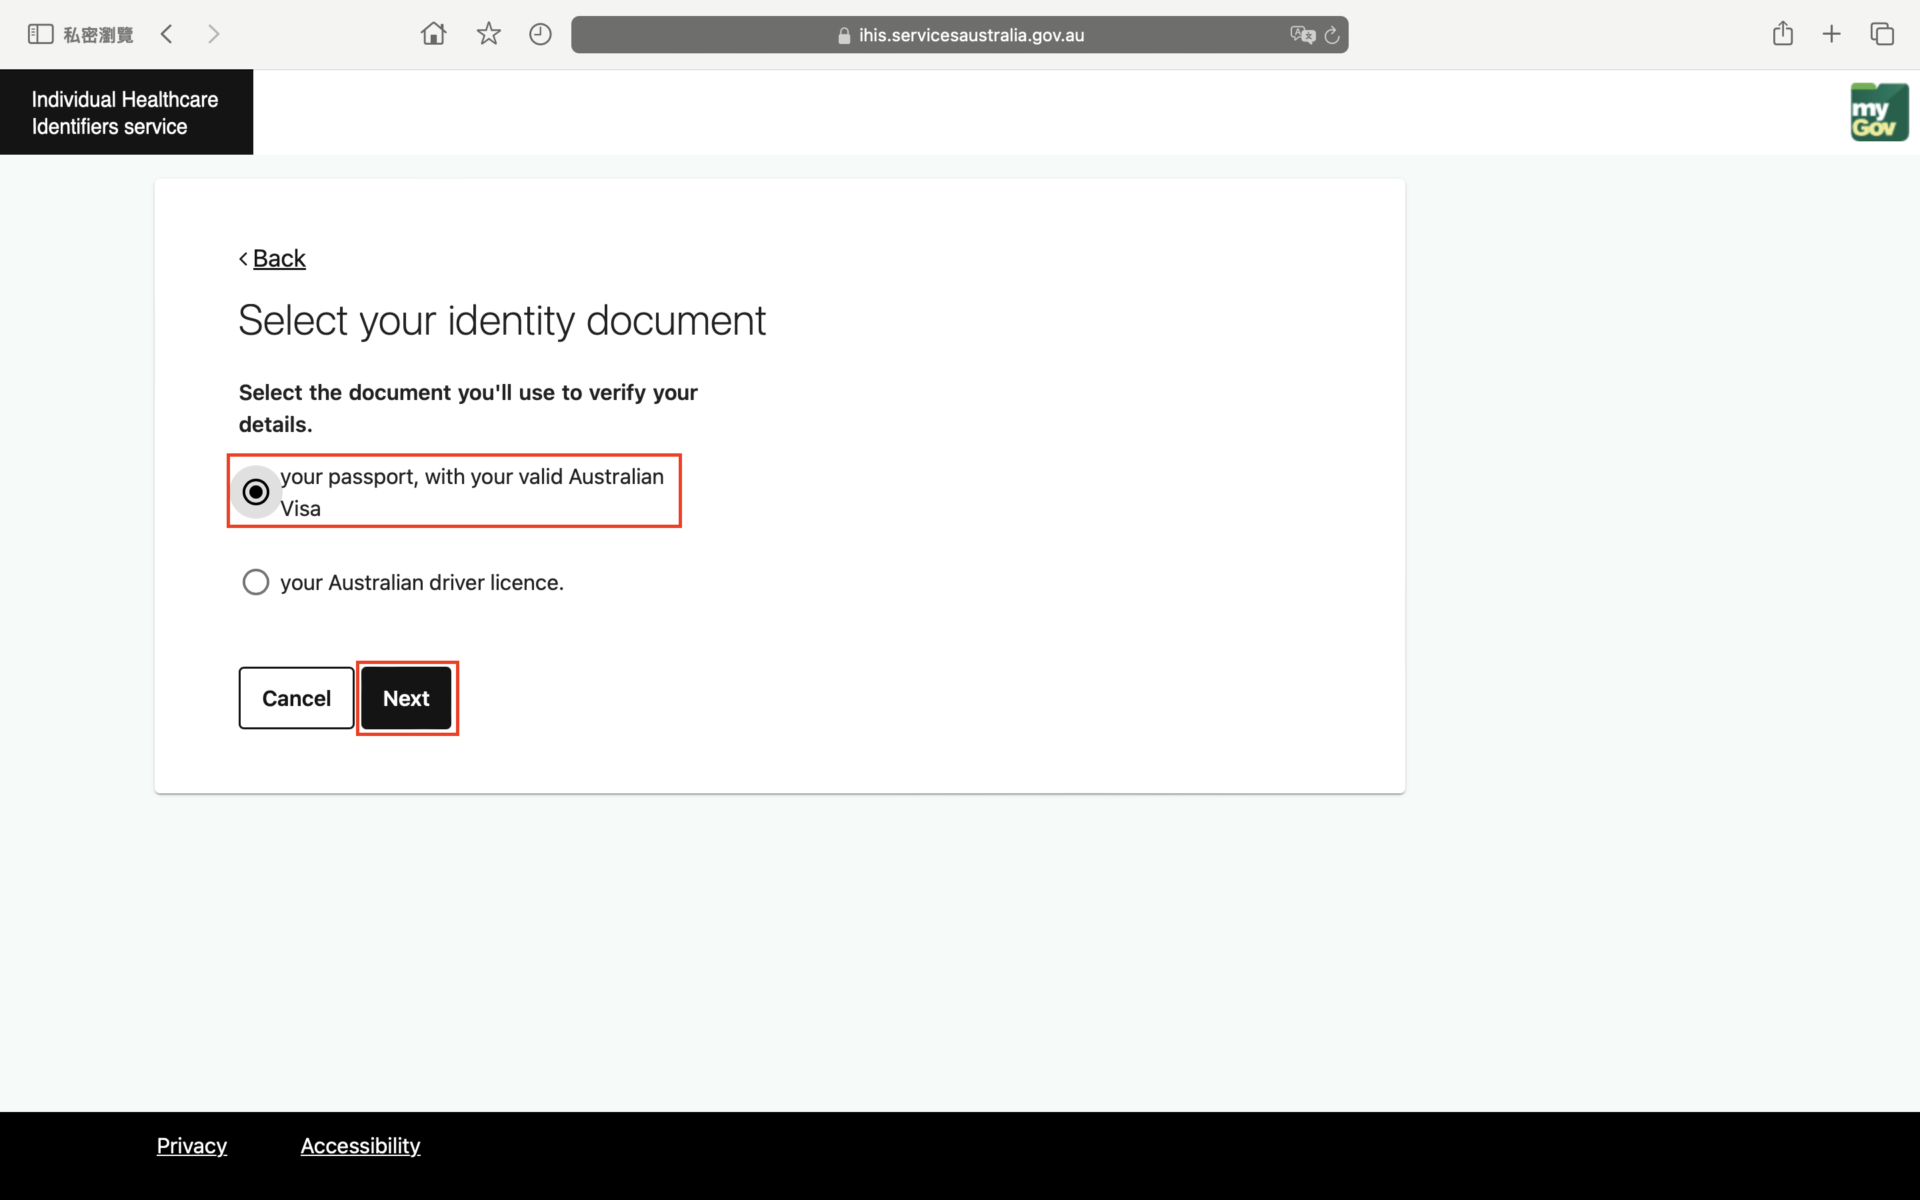Open the share sheet icon
The width and height of the screenshot is (1920, 1200).
[1782, 34]
